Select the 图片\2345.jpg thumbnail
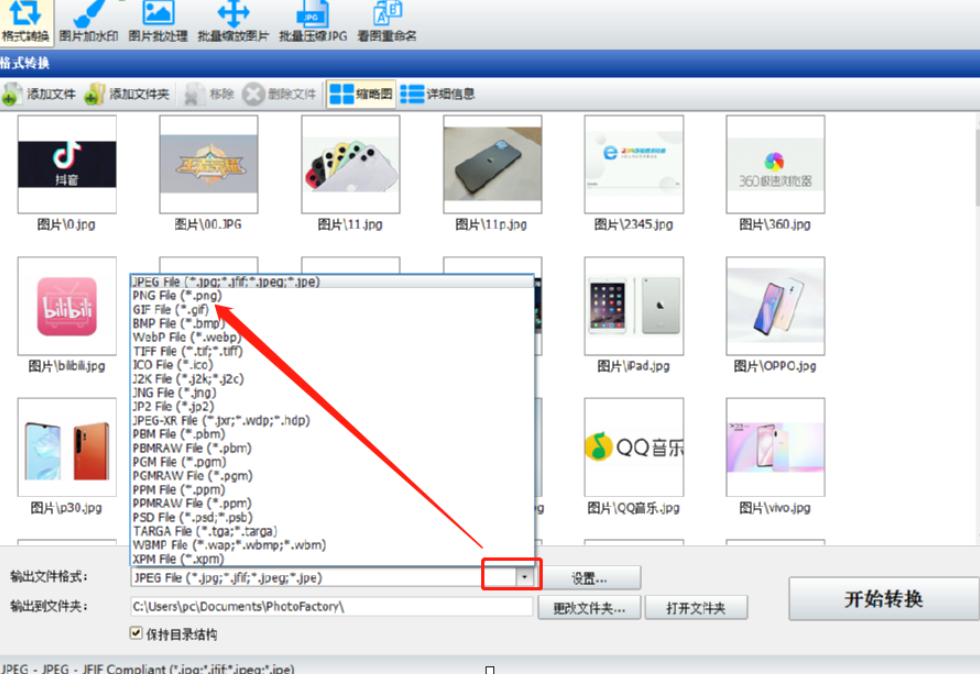980x674 pixels. pos(634,164)
